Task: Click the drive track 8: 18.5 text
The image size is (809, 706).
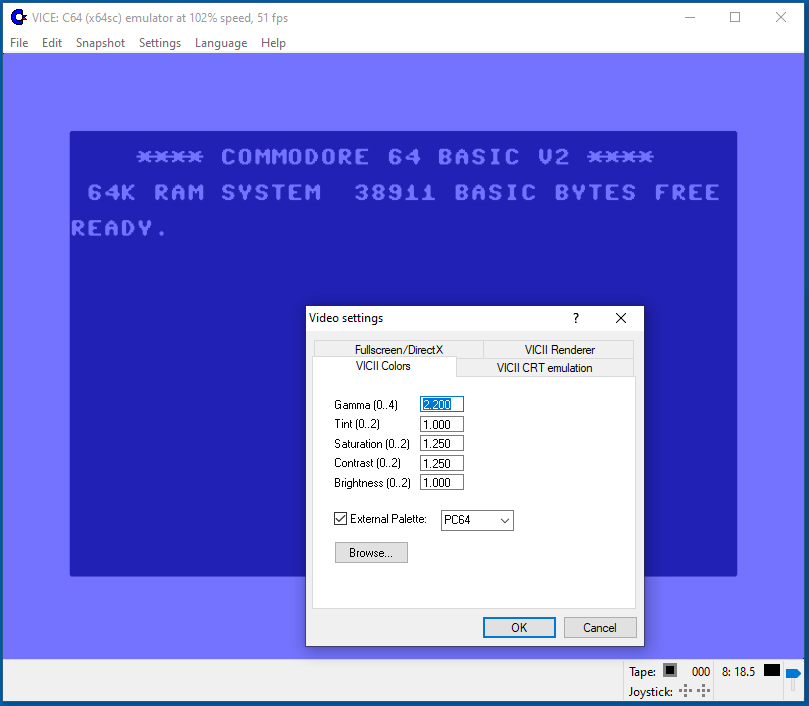Action: 738,671
